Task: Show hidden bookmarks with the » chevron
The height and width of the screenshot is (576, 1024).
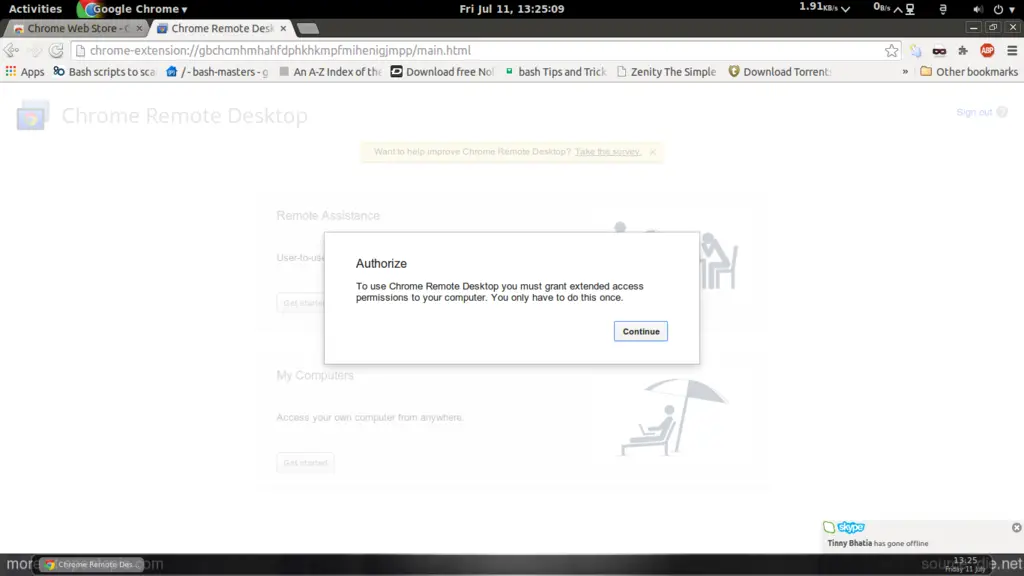Action: [x=905, y=72]
